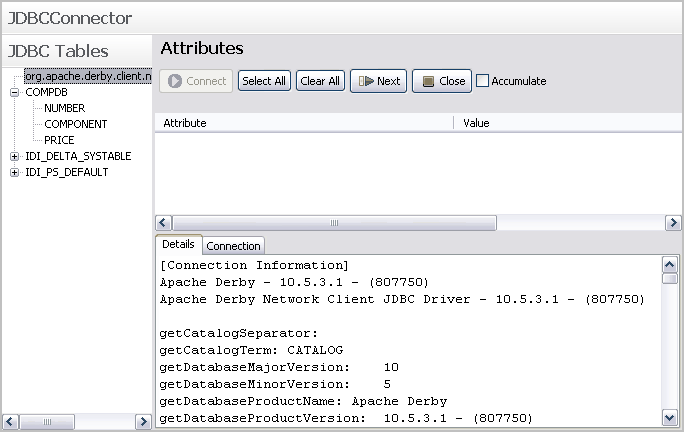Click 'getDatabaseMajorVersion: 10' line
Screen dimensions: 684x432
pos(279,367)
